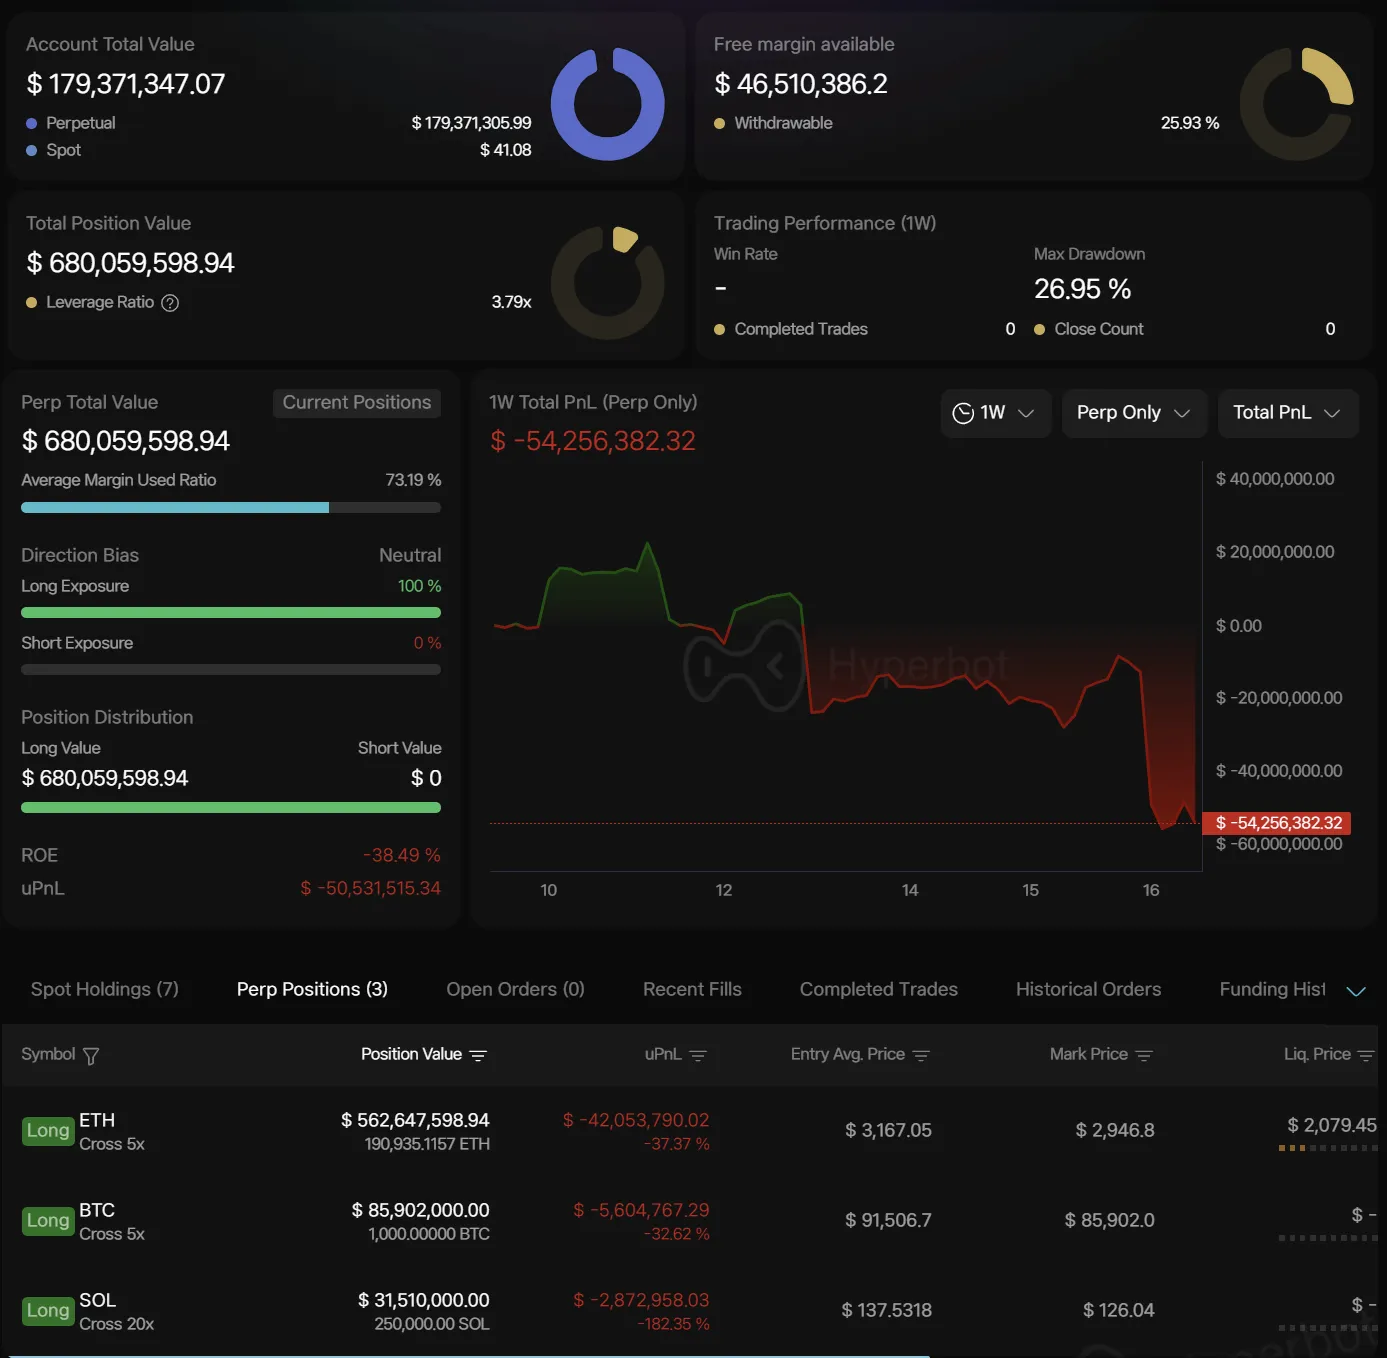Click the Average Margin Used Ratio bar
The image size is (1387, 1358).
[x=231, y=508]
